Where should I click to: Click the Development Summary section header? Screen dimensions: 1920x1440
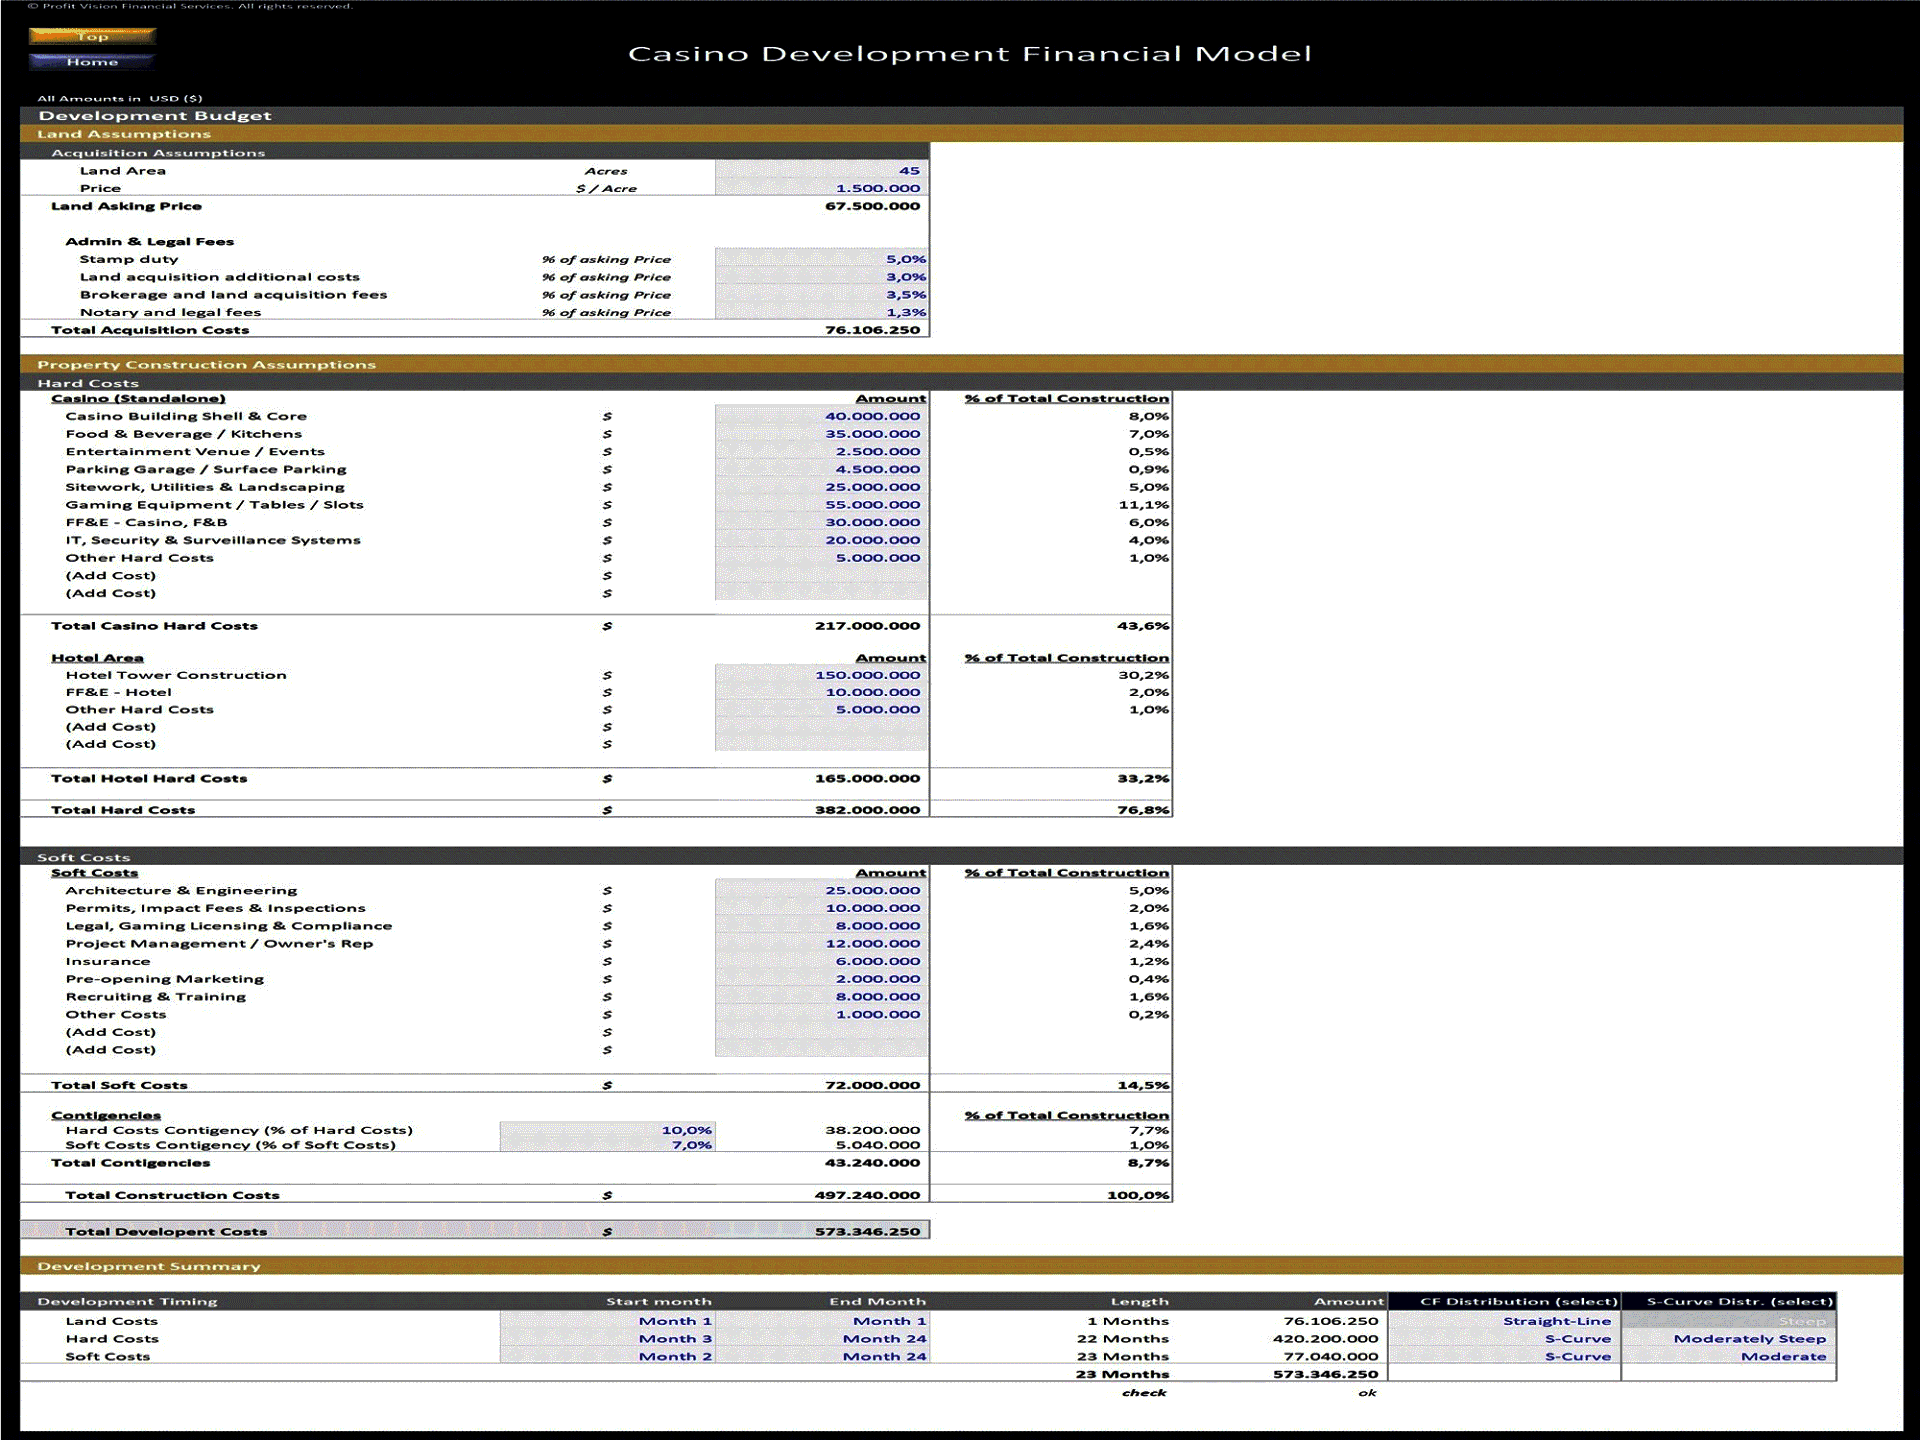961,1266
